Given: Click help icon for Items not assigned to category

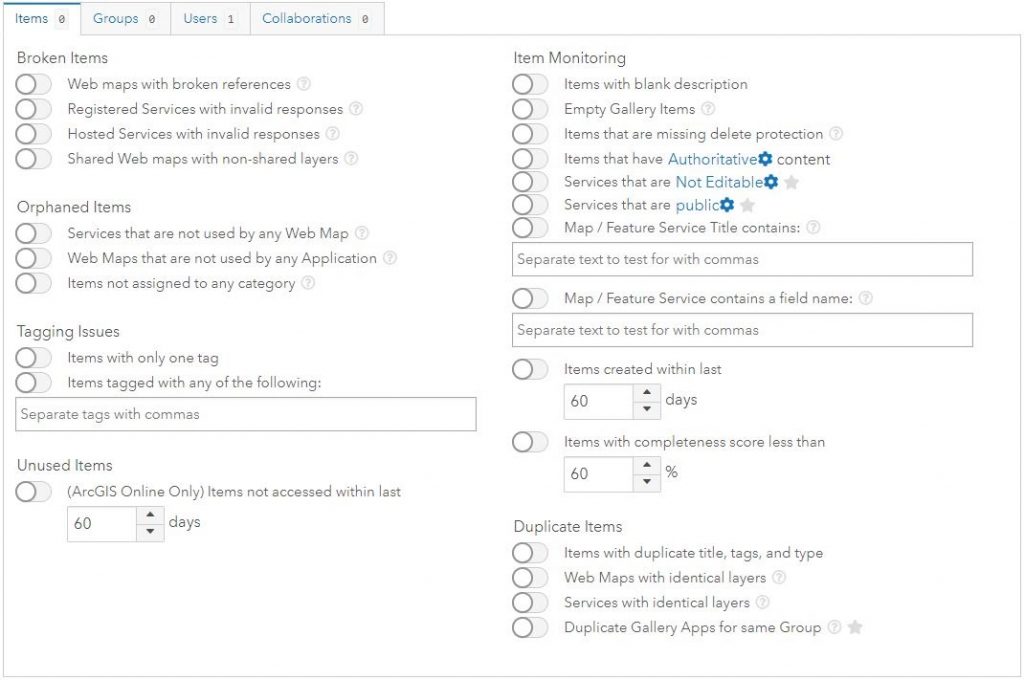Looking at the screenshot, I should (308, 283).
